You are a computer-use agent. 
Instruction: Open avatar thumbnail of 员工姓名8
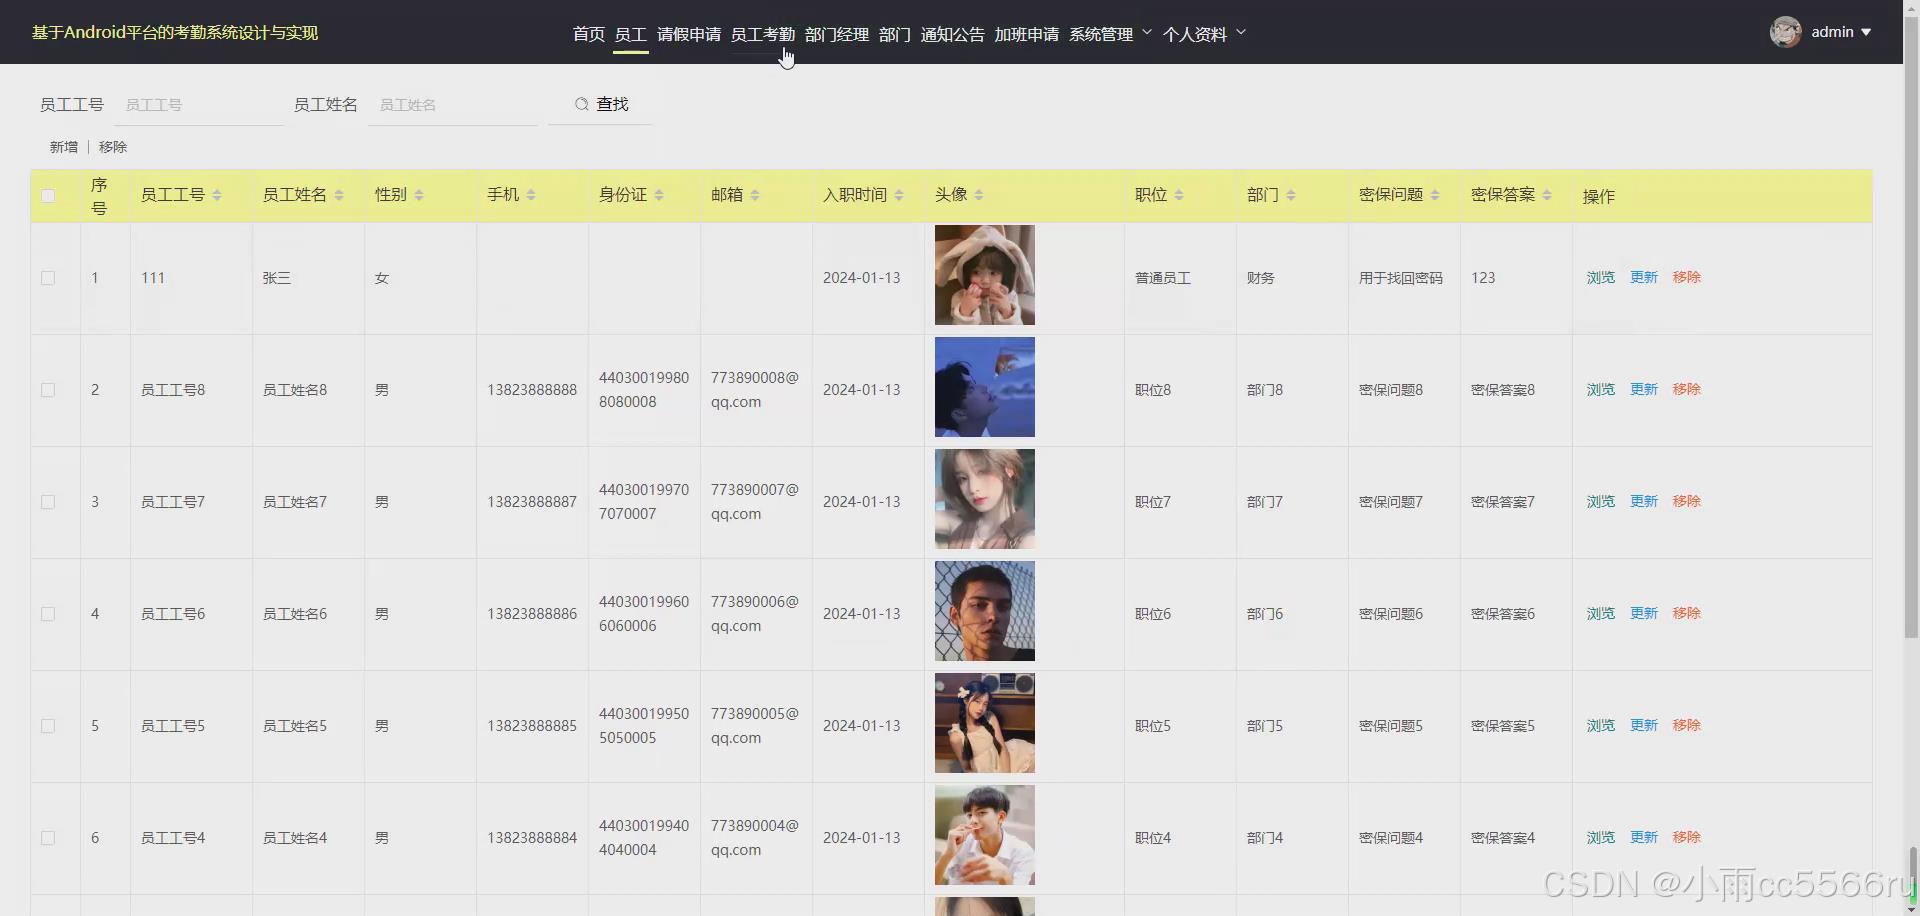coord(985,387)
